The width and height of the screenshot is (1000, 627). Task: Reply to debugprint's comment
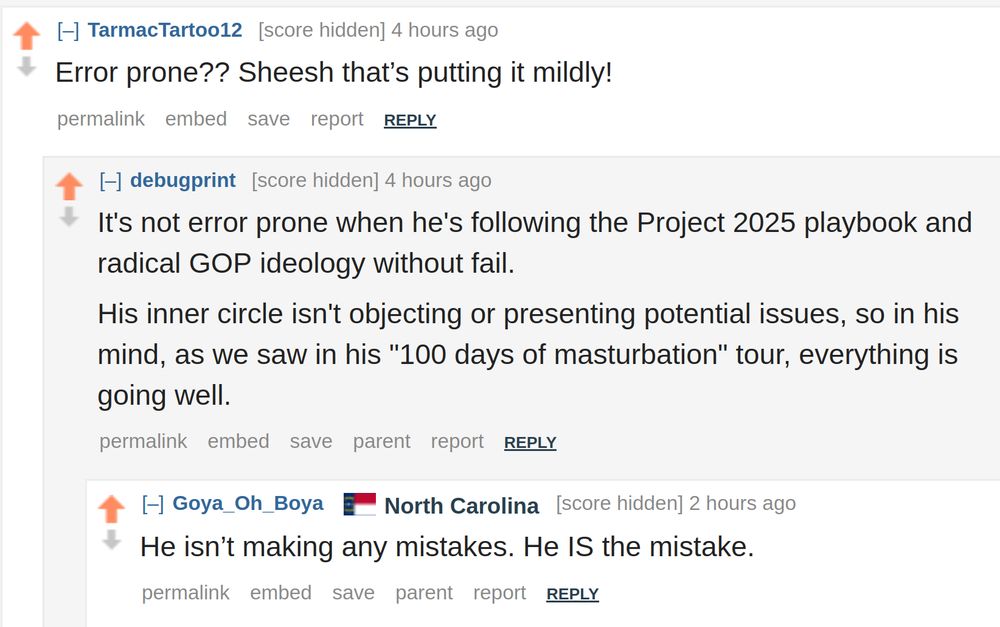click(530, 442)
